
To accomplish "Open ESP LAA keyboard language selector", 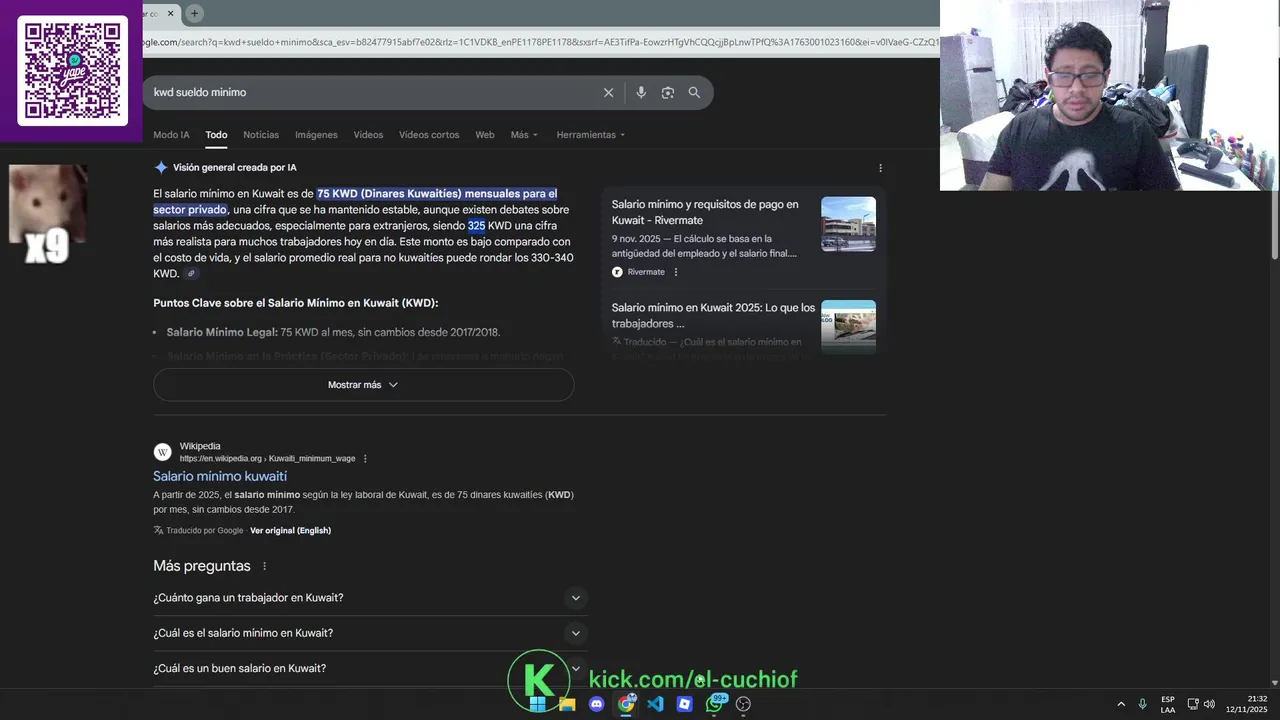I will [1168, 704].
